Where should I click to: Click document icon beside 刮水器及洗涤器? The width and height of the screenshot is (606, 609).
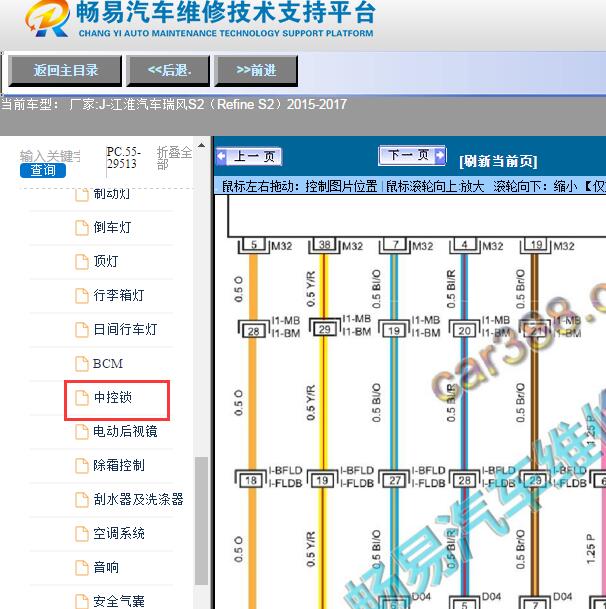82,499
